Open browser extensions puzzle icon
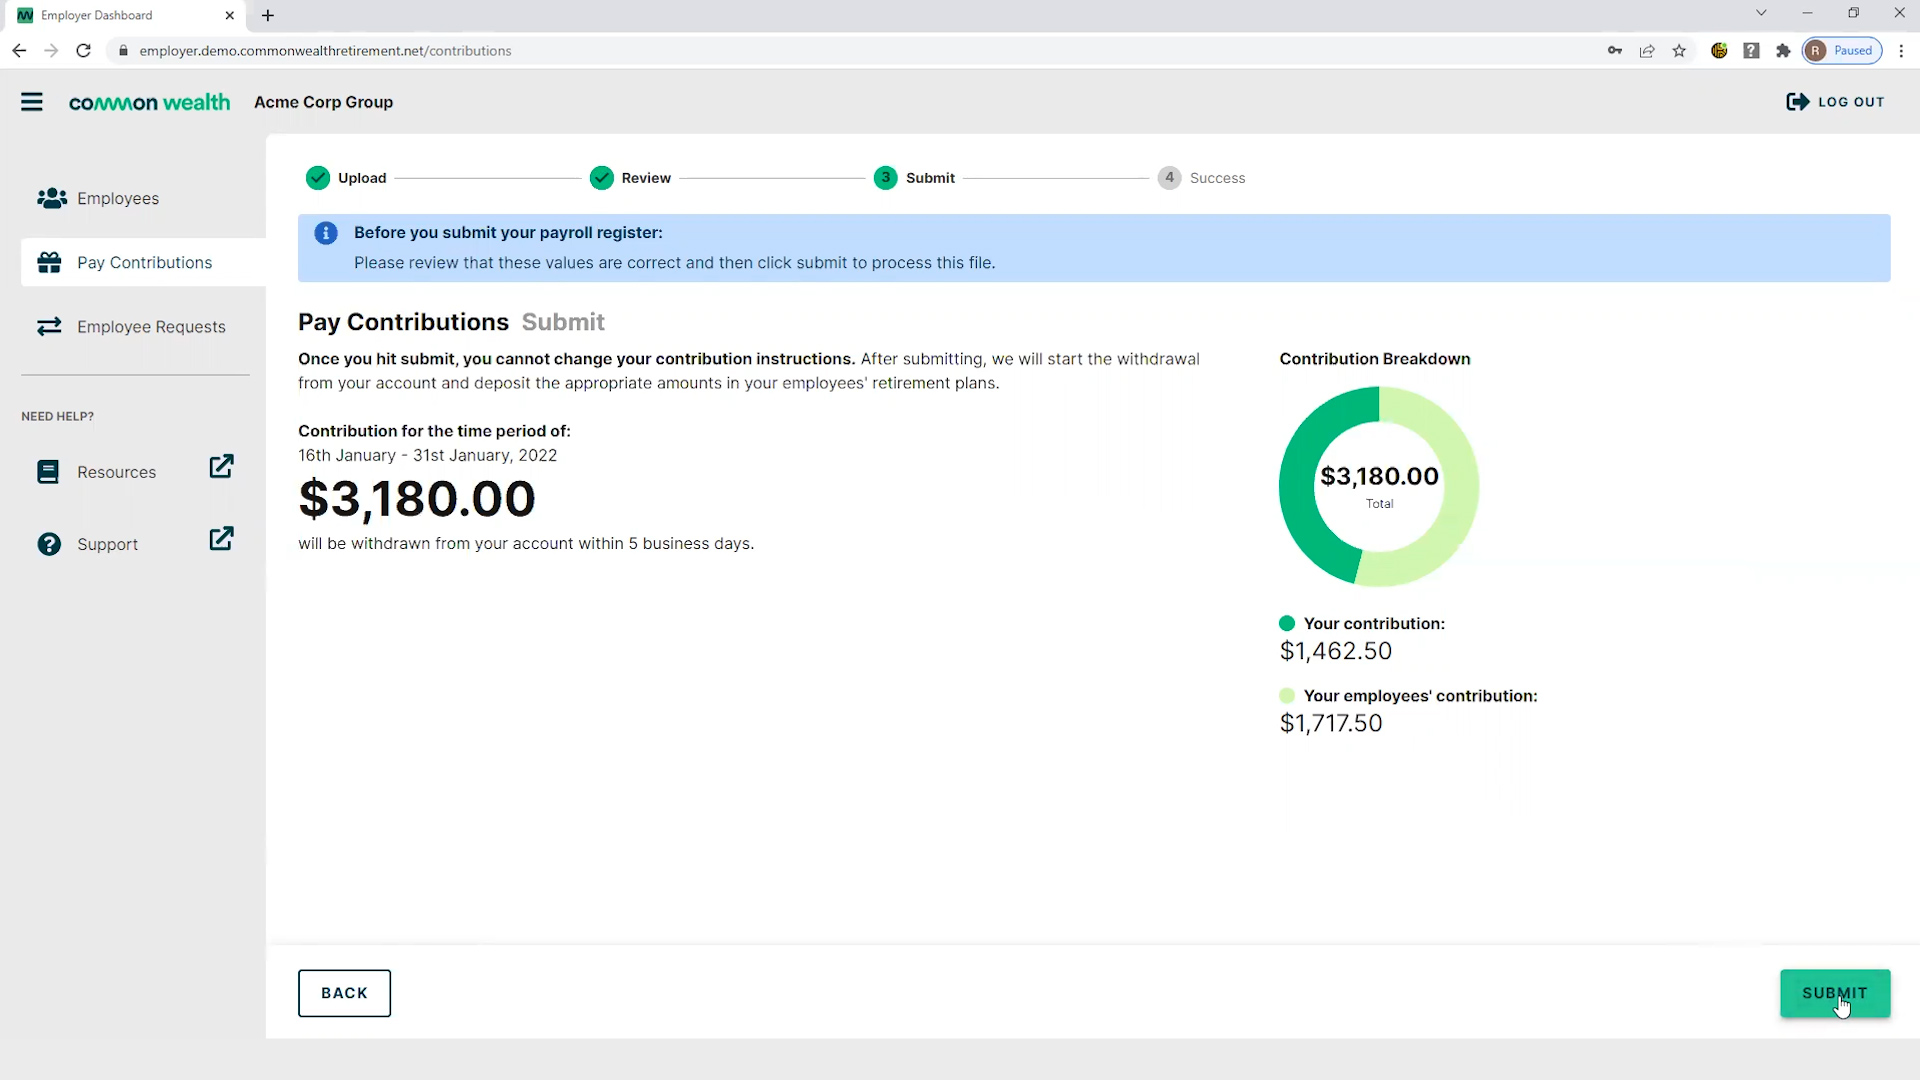 click(x=1783, y=51)
